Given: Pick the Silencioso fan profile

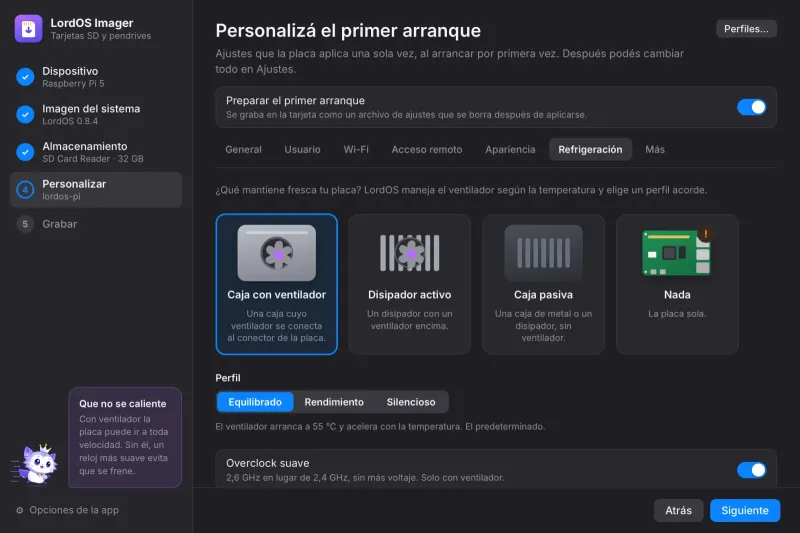Looking at the screenshot, I should pyautogui.click(x=411, y=402).
